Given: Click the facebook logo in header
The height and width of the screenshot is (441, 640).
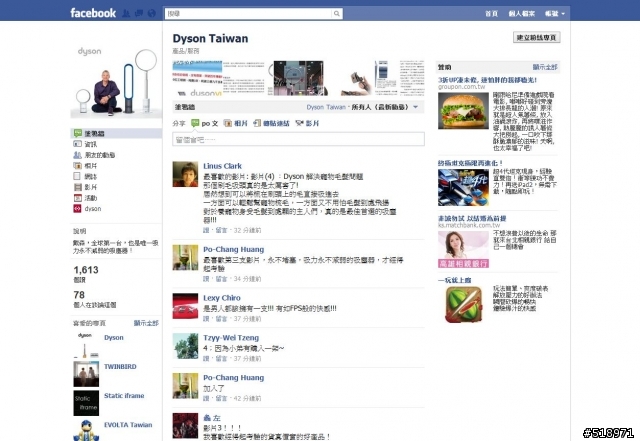Looking at the screenshot, I should click(x=93, y=13).
